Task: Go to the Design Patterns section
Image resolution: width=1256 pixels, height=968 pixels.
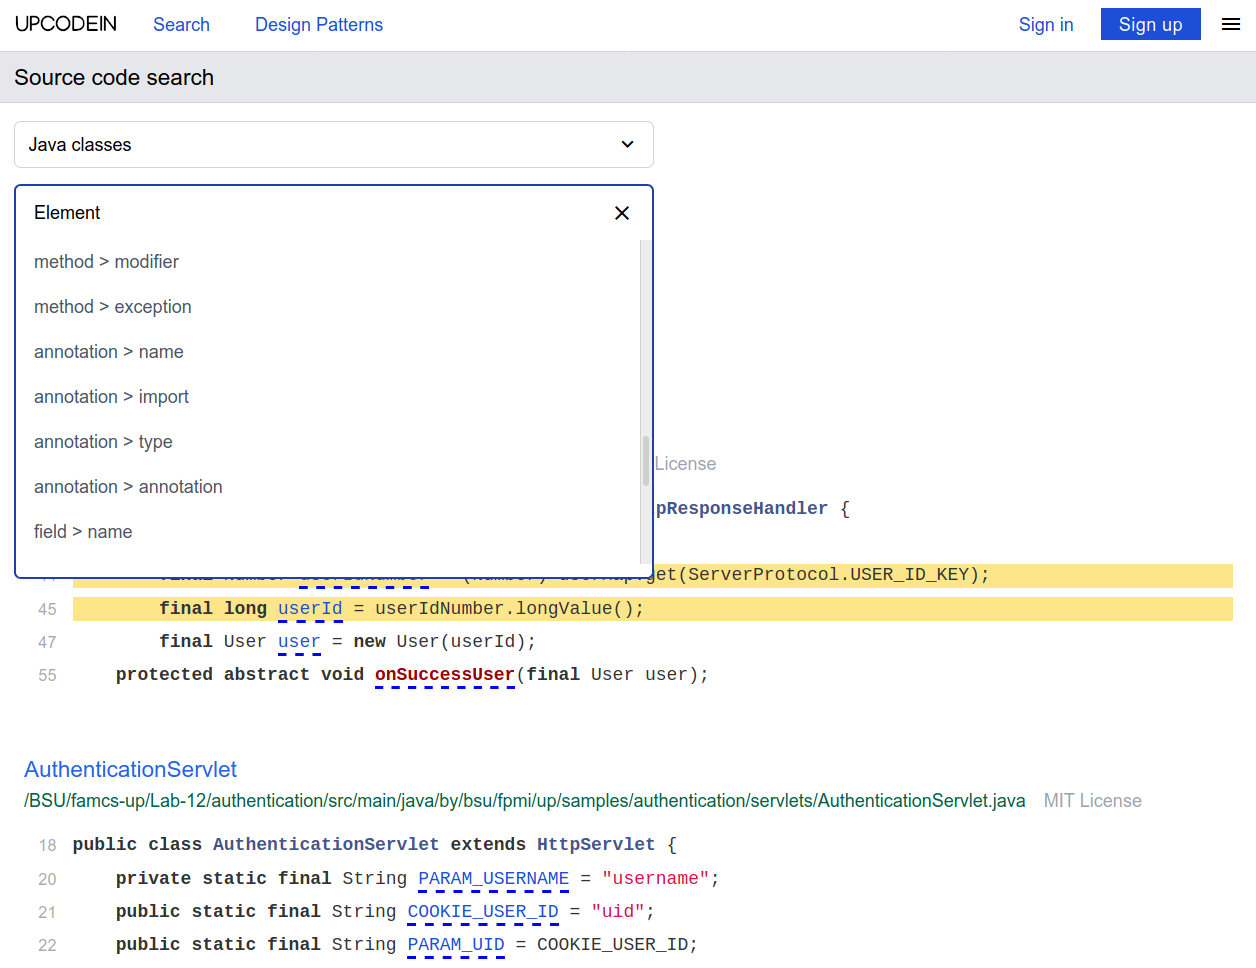Action: 319,24
